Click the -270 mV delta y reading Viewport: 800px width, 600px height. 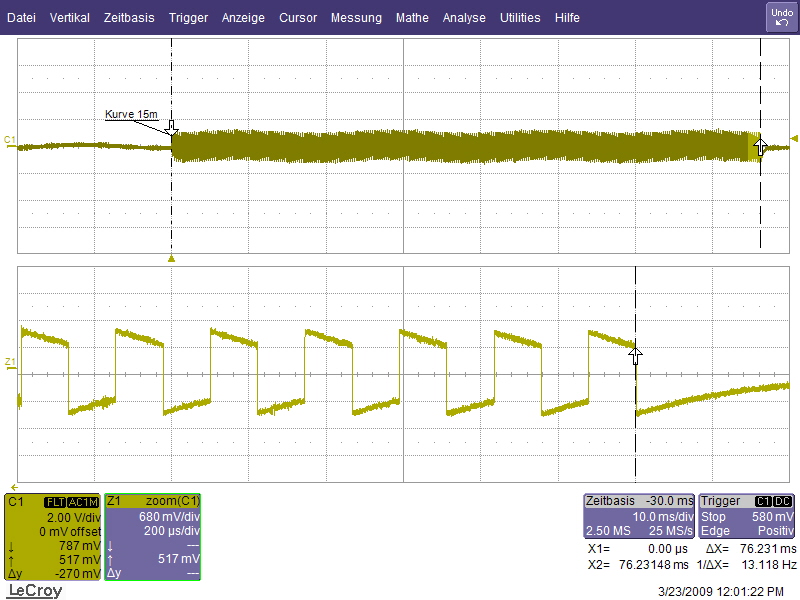tap(78, 573)
